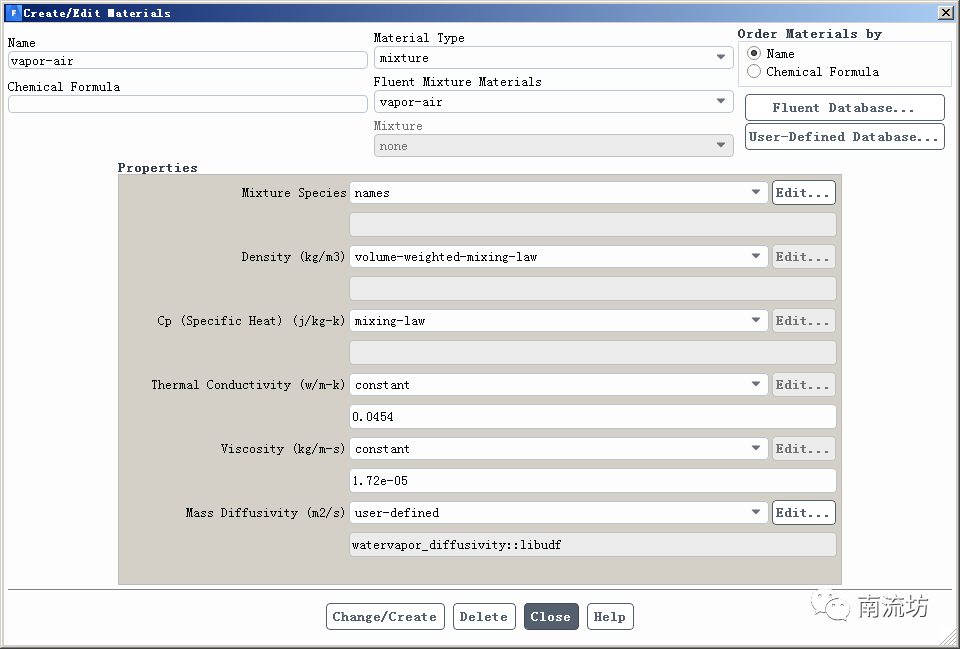Viewport: 960px width, 649px height.
Task: Expand Thermal Conductivity method dropdown
Action: tap(558, 385)
